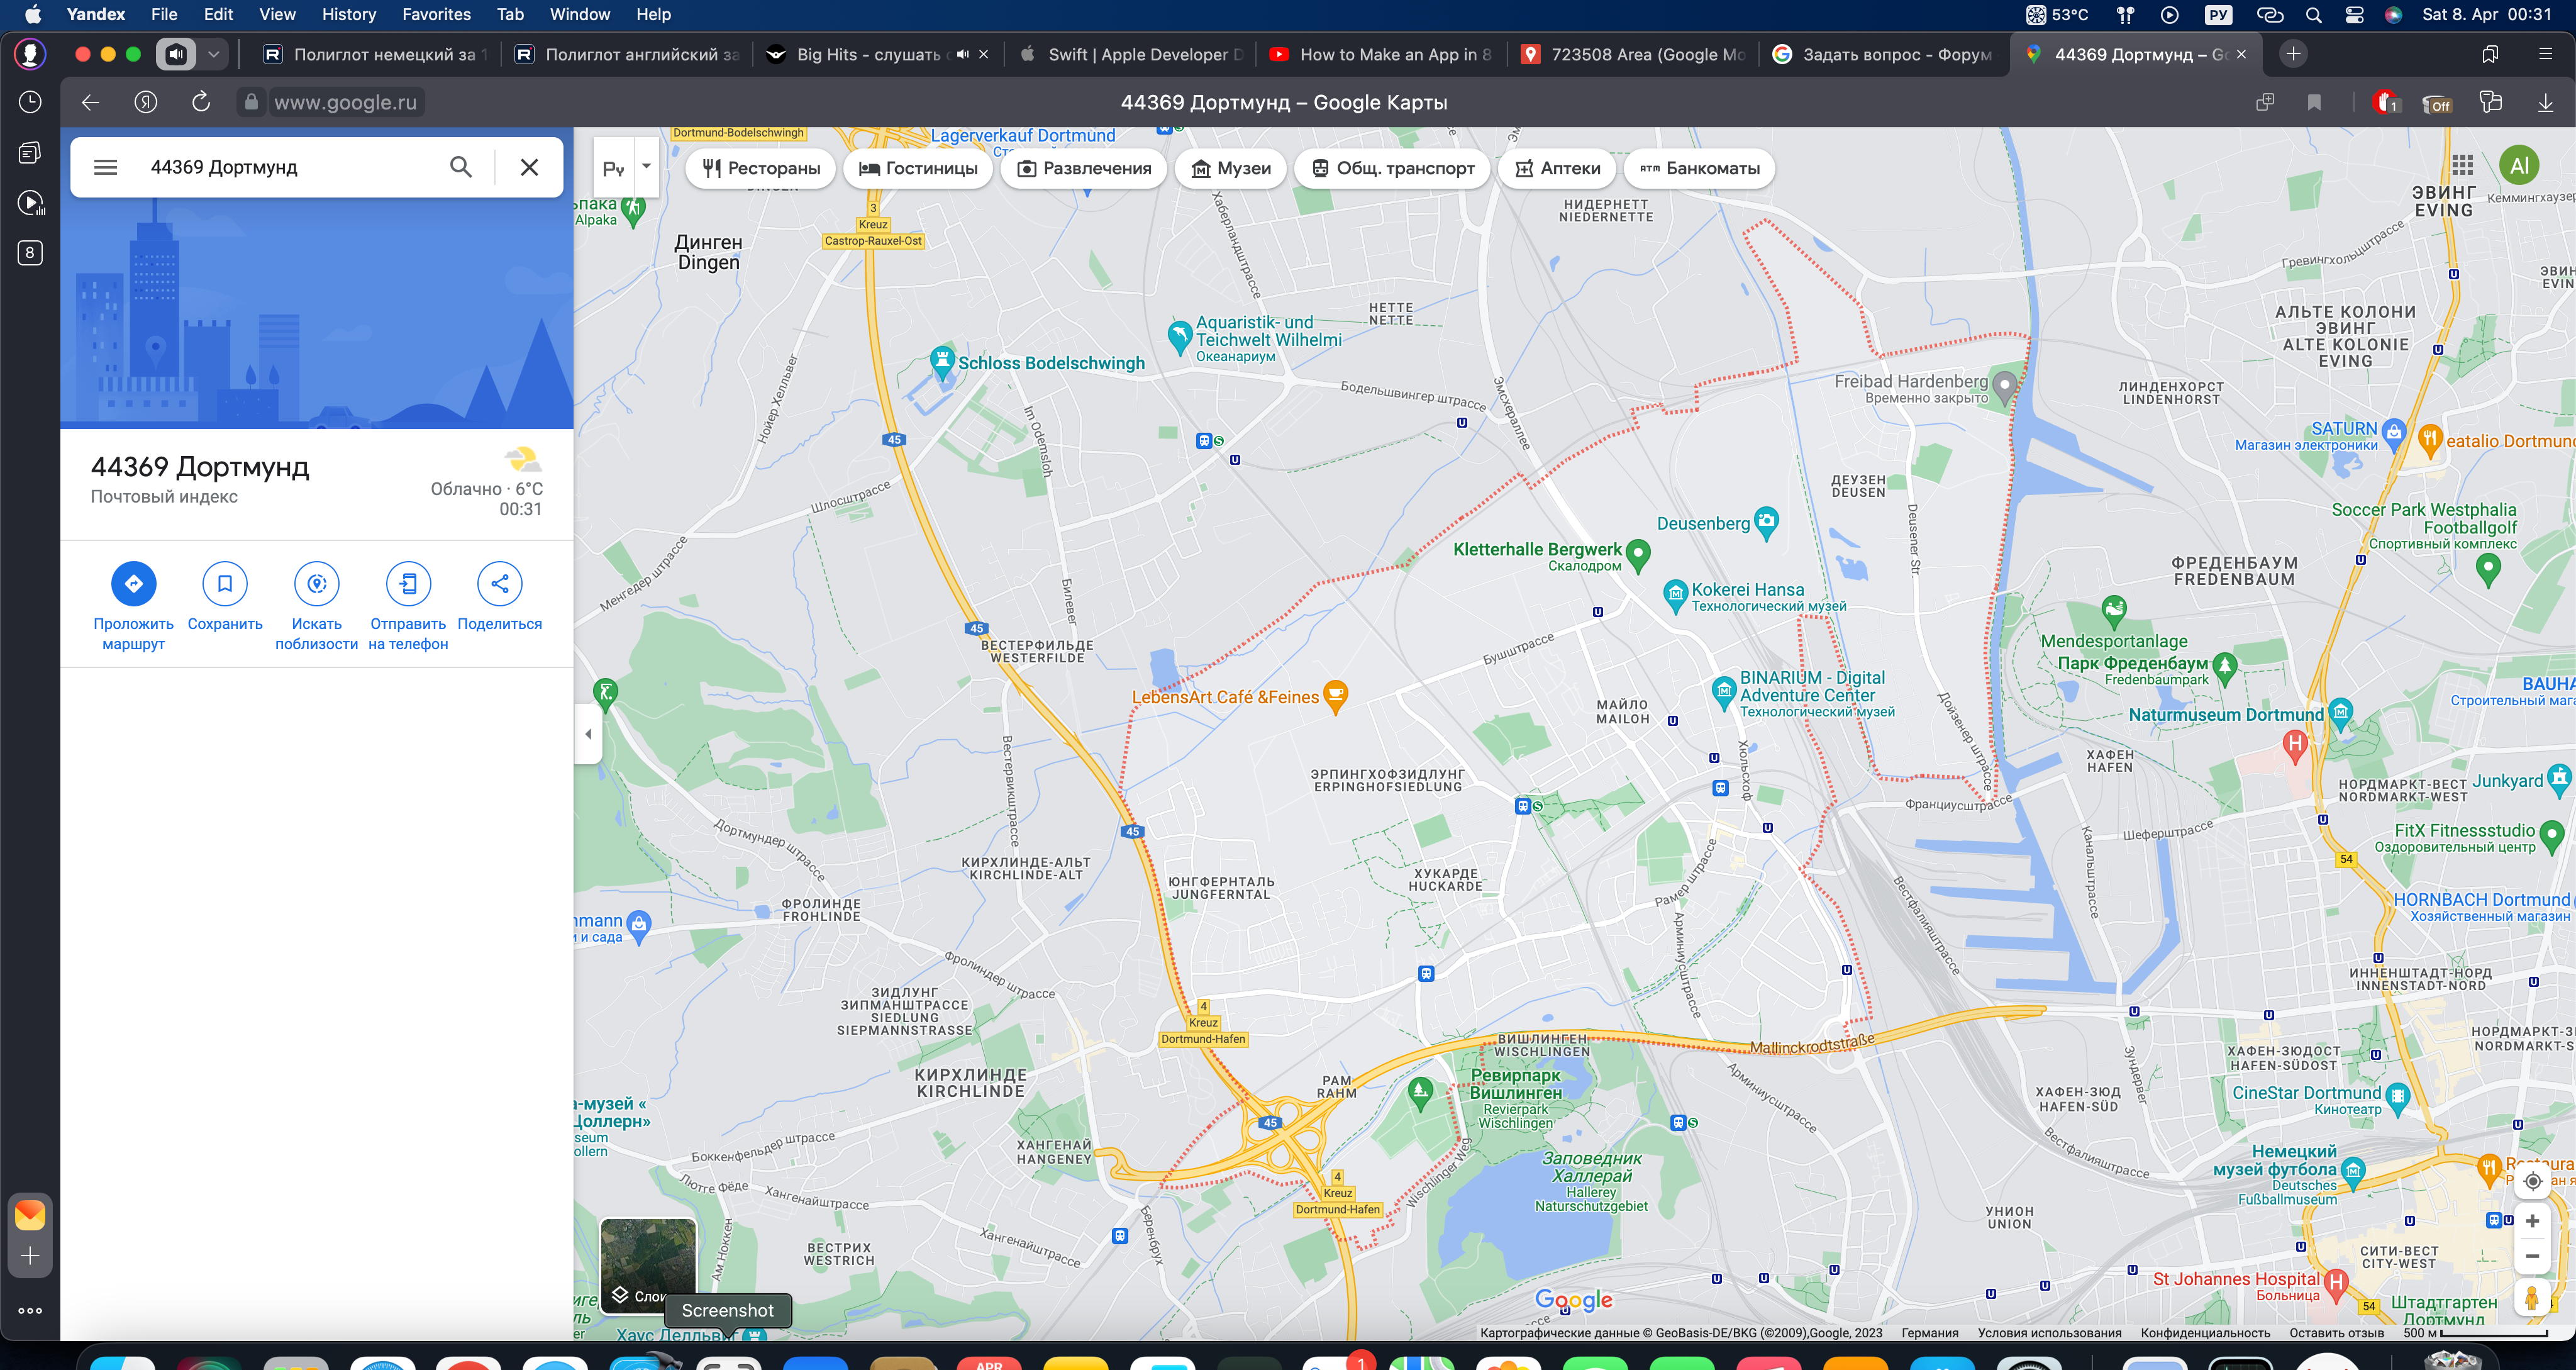Switch to Swift | Apple Developer tab
The image size is (2576, 1370).
1132,54
